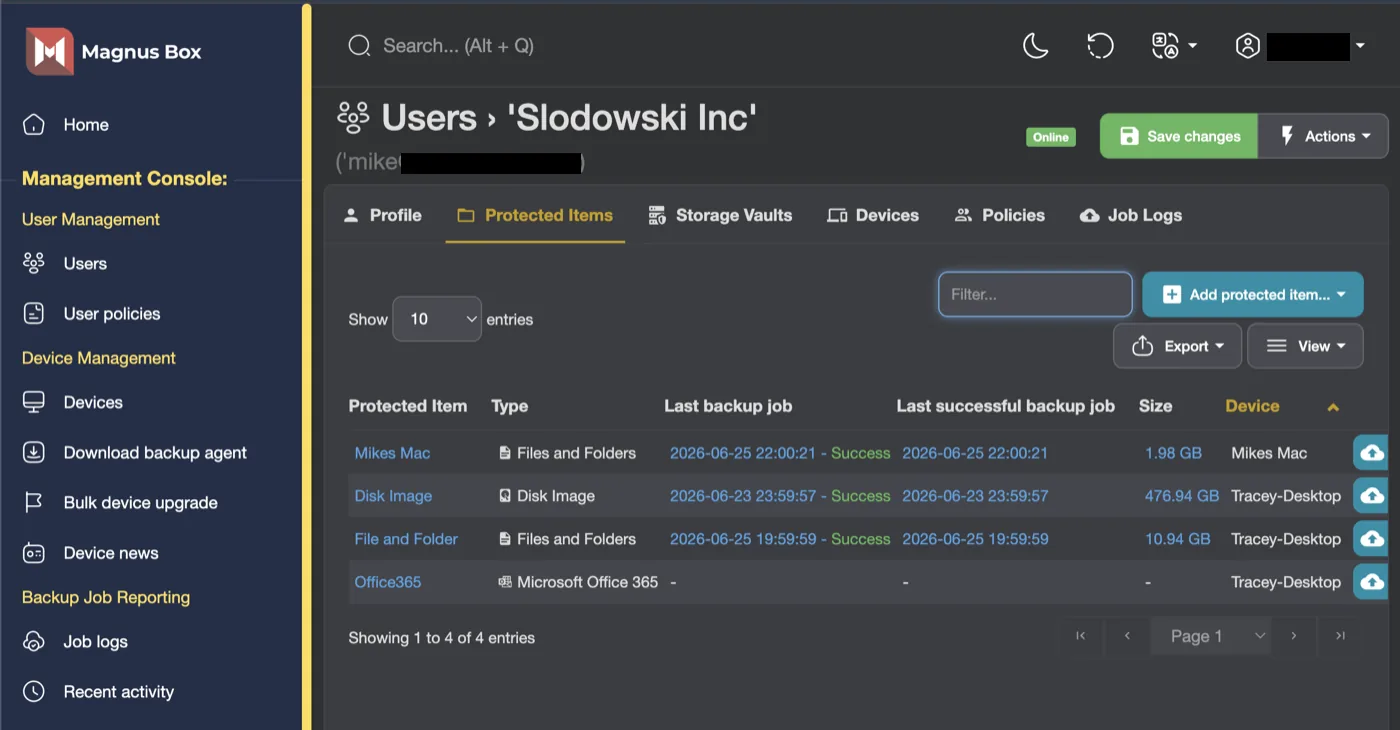This screenshot has width=1400, height=730.
Task: Go to first page pagination button
Action: coord(1080,636)
